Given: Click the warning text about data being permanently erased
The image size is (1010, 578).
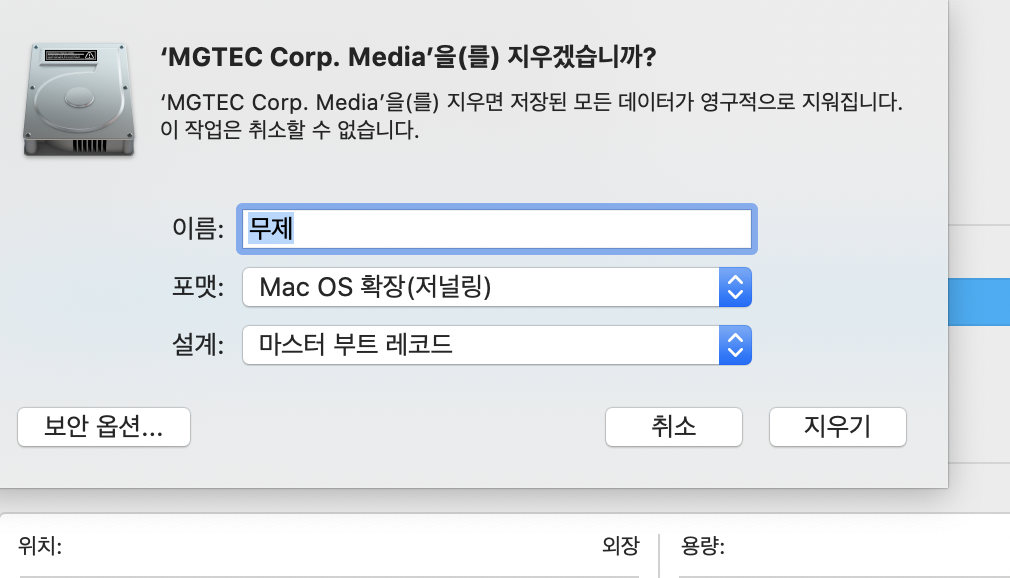Looking at the screenshot, I should pos(531,116).
